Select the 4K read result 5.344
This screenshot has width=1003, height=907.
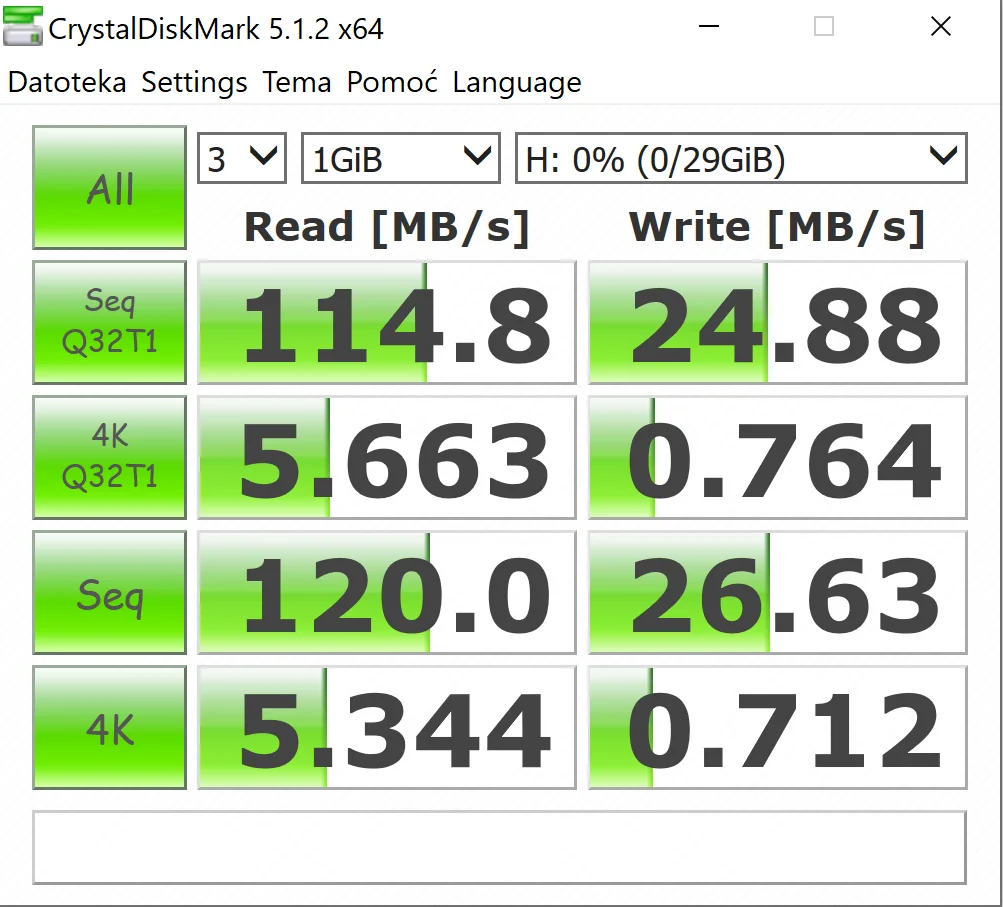click(387, 727)
